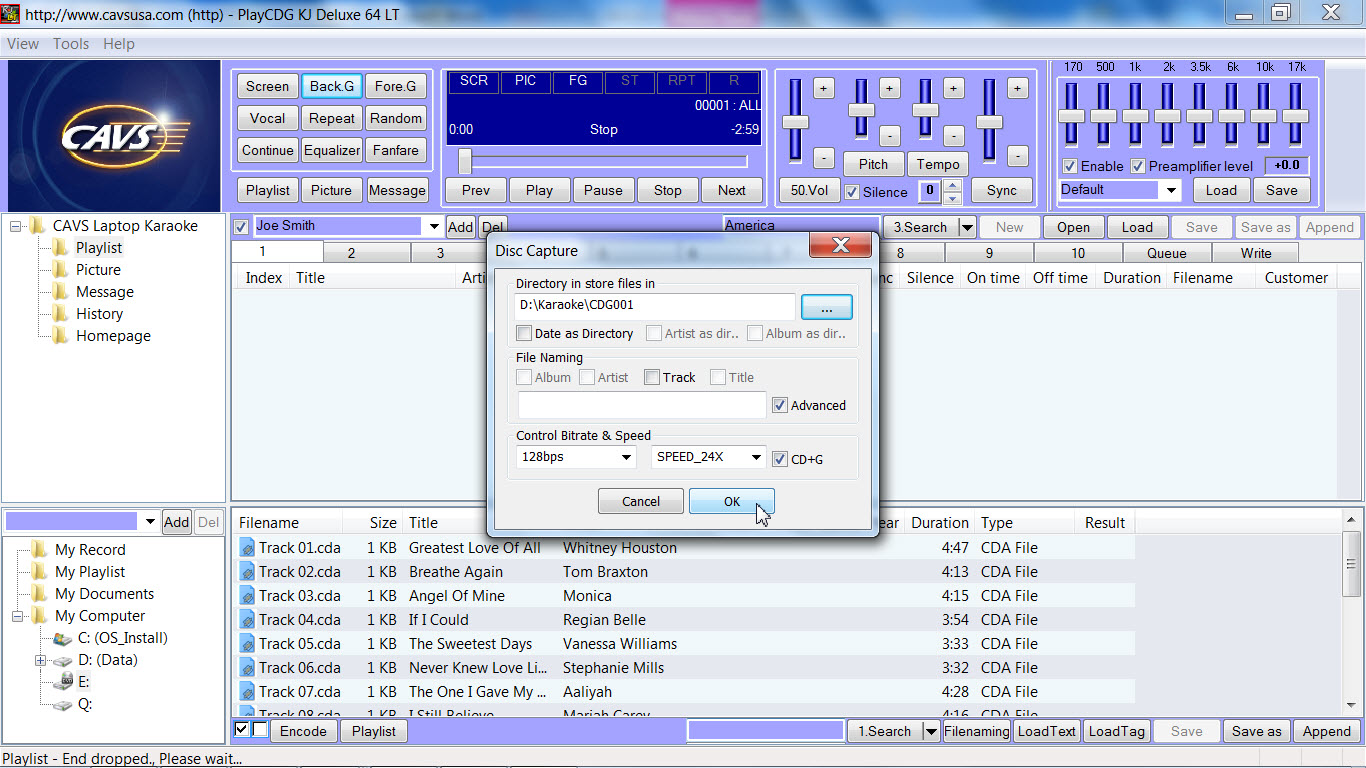Toggle the Advanced checkbox
The width and height of the screenshot is (1366, 768).
pyautogui.click(x=780, y=405)
